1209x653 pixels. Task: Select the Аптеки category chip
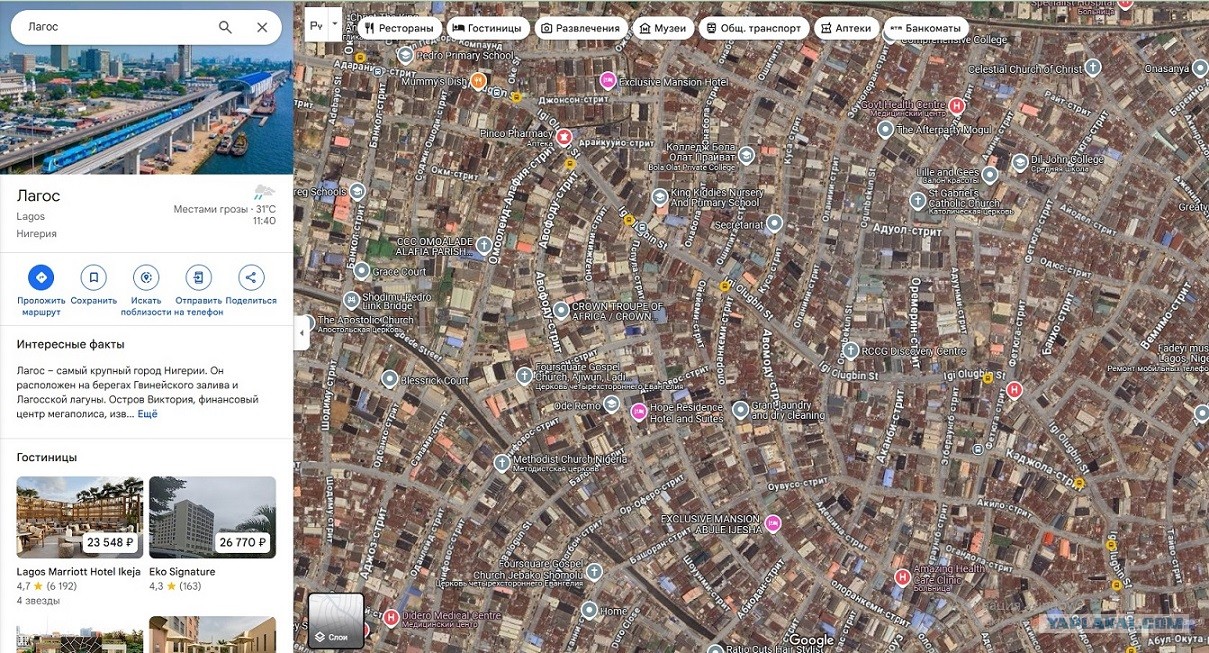coord(847,28)
